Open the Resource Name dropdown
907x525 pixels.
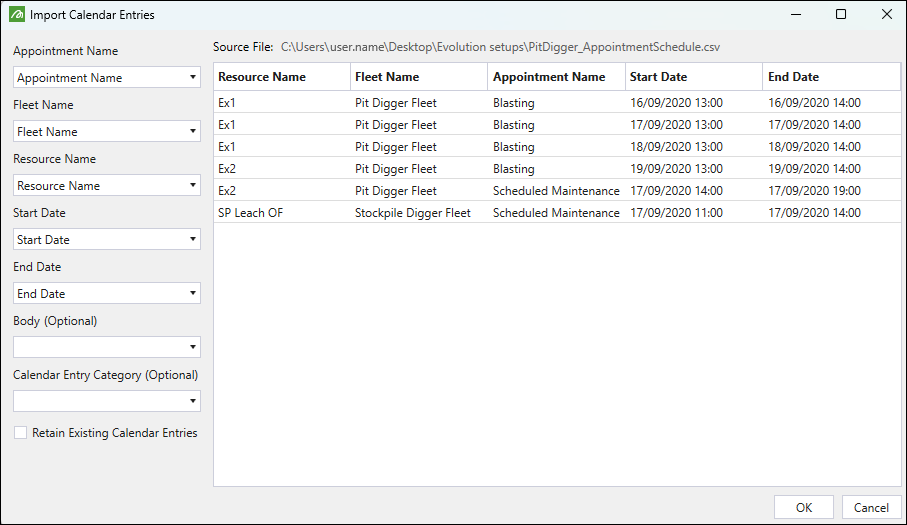(x=107, y=185)
